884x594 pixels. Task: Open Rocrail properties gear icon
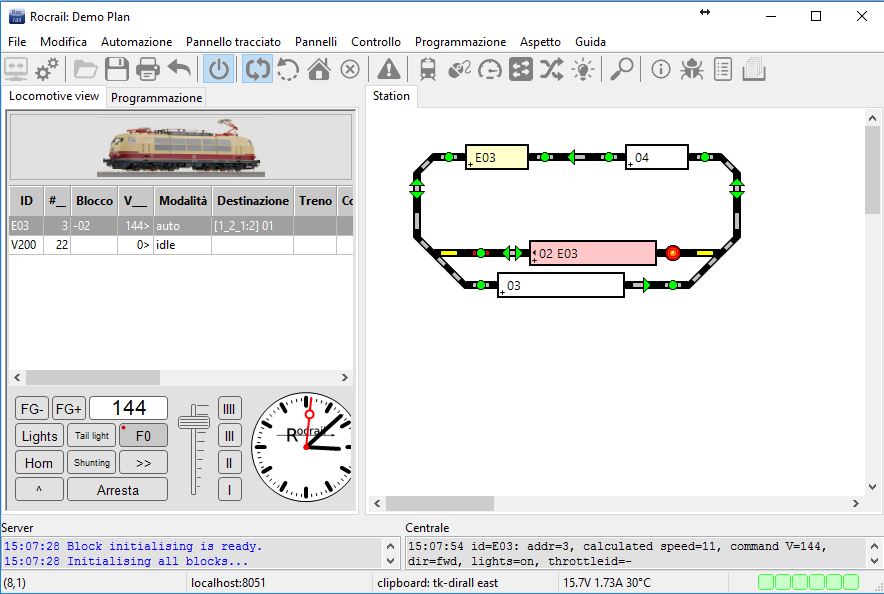point(46,70)
